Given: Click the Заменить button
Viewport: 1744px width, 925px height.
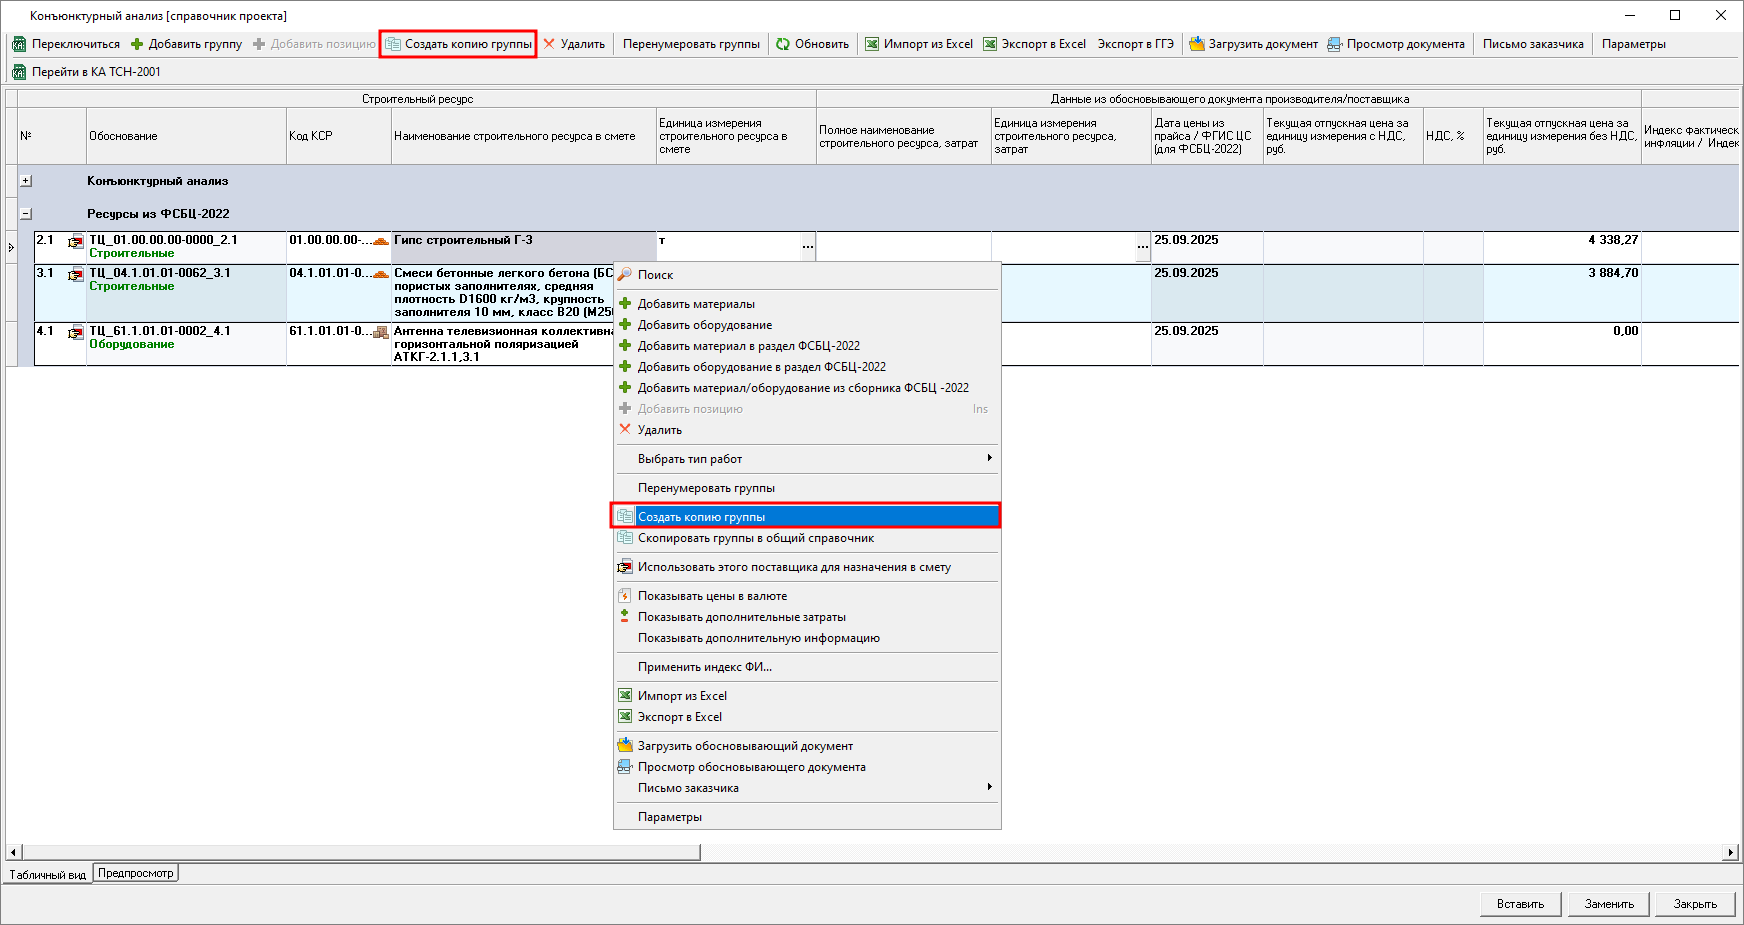Looking at the screenshot, I should click(1609, 903).
